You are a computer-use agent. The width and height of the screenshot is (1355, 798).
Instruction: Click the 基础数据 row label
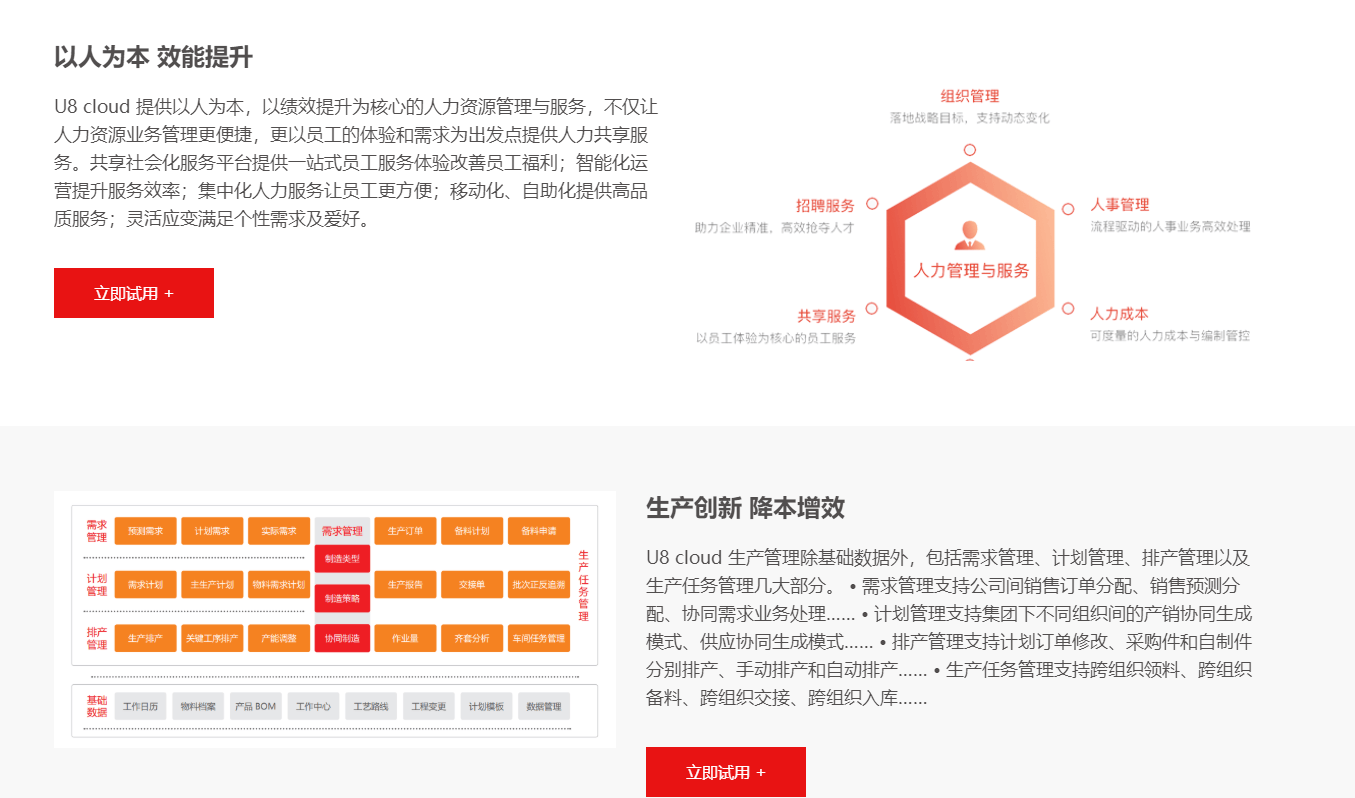click(x=97, y=706)
